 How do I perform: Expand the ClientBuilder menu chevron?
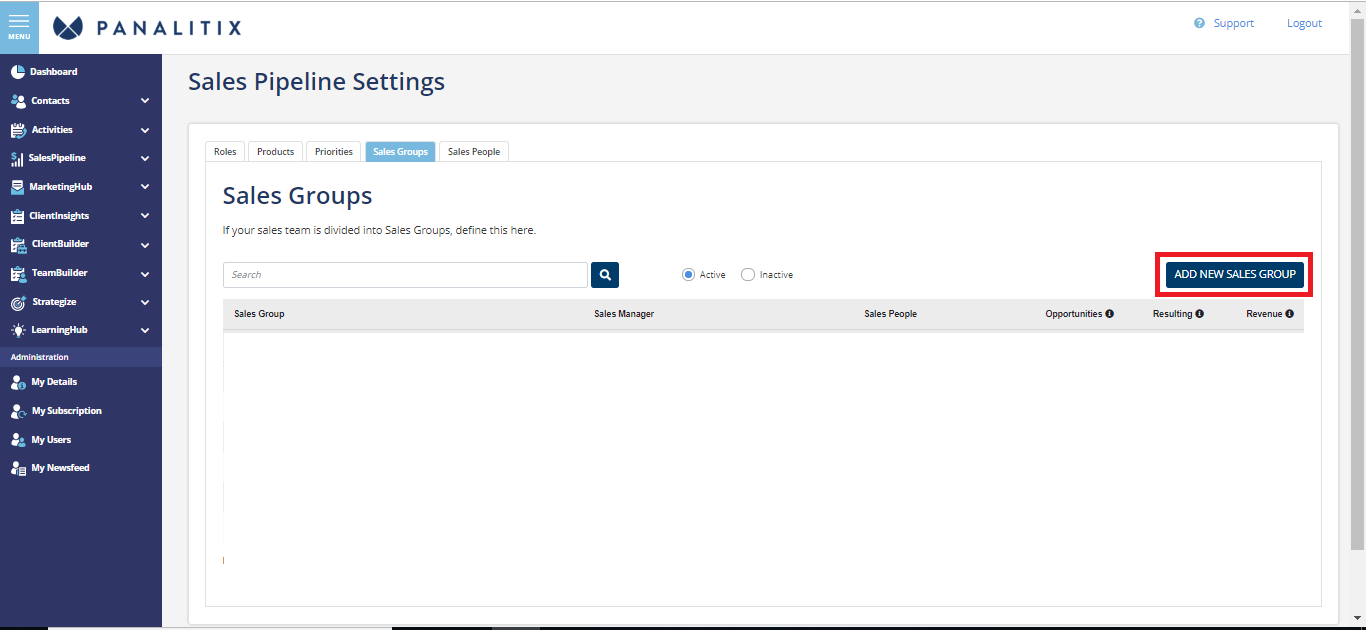145,245
